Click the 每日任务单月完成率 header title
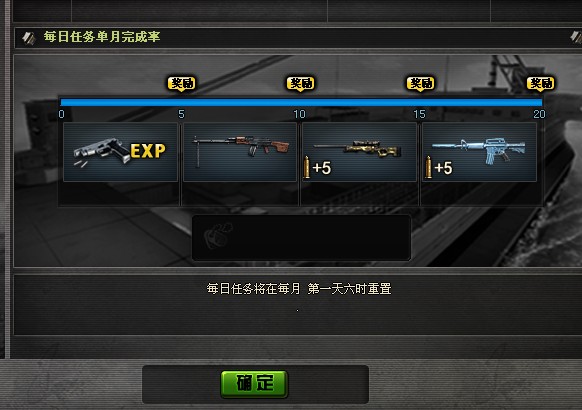This screenshot has width=582, height=410. 102,37
